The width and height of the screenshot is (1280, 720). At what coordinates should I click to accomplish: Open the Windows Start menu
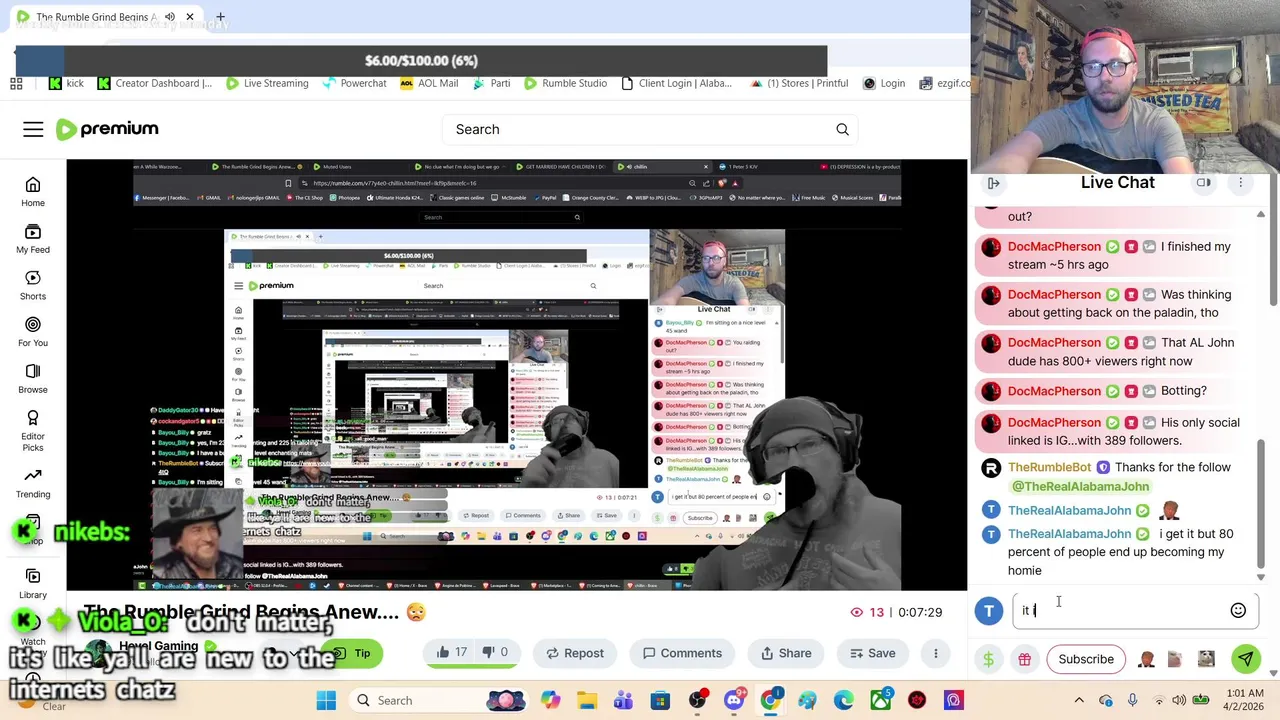[326, 700]
